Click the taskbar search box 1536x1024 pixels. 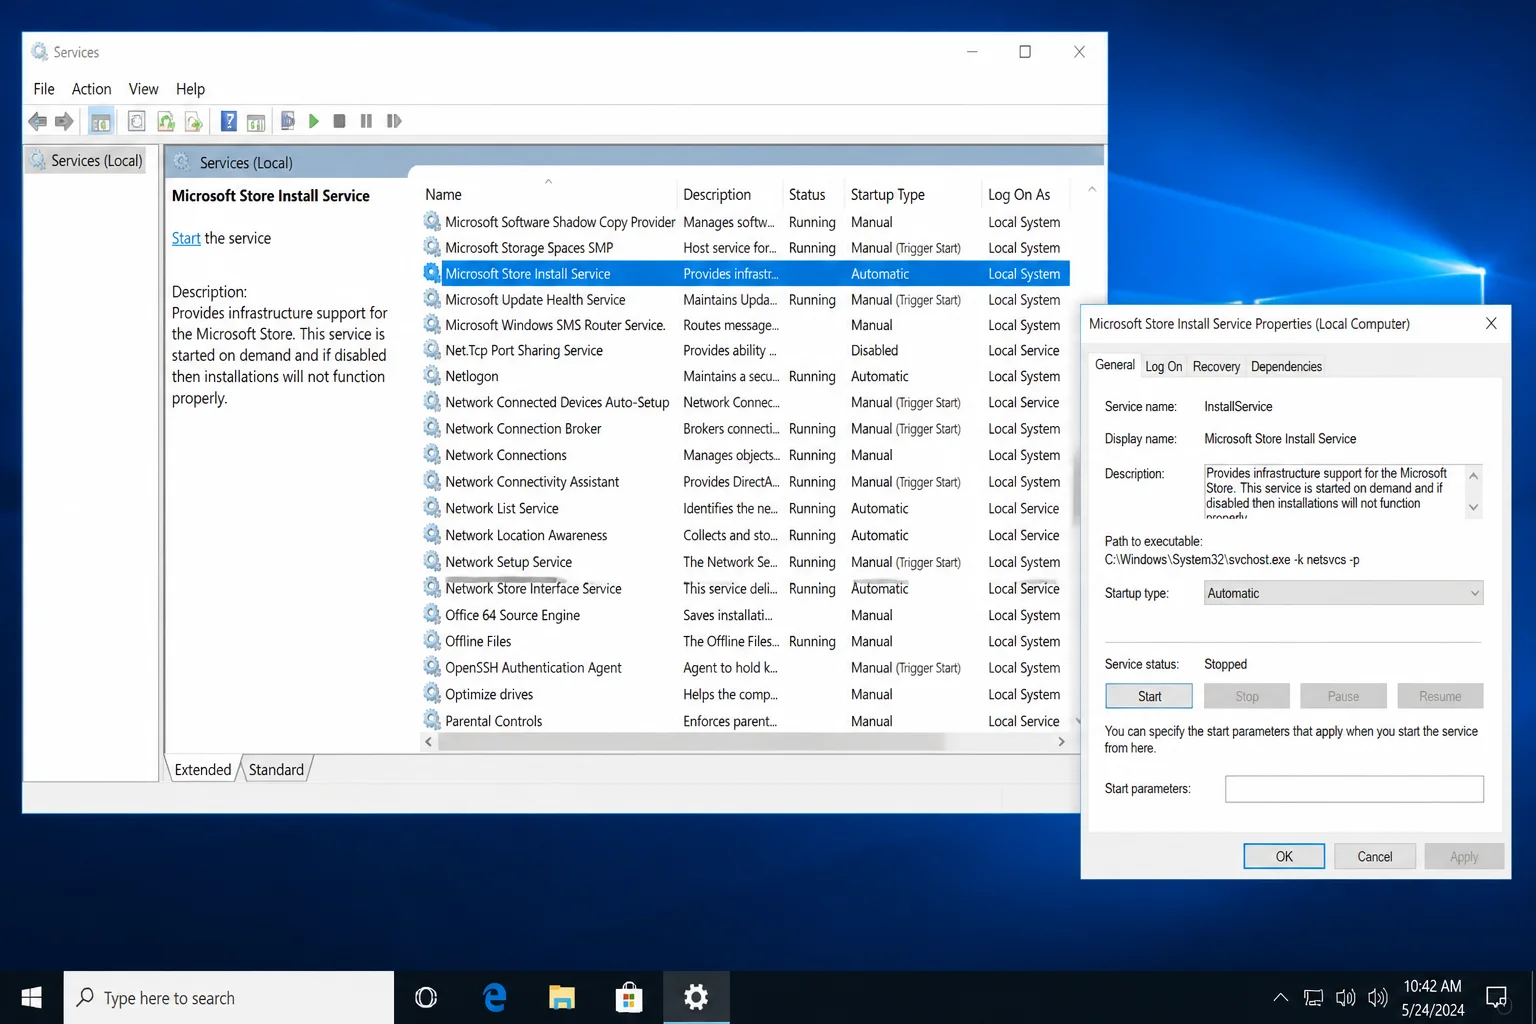[229, 997]
